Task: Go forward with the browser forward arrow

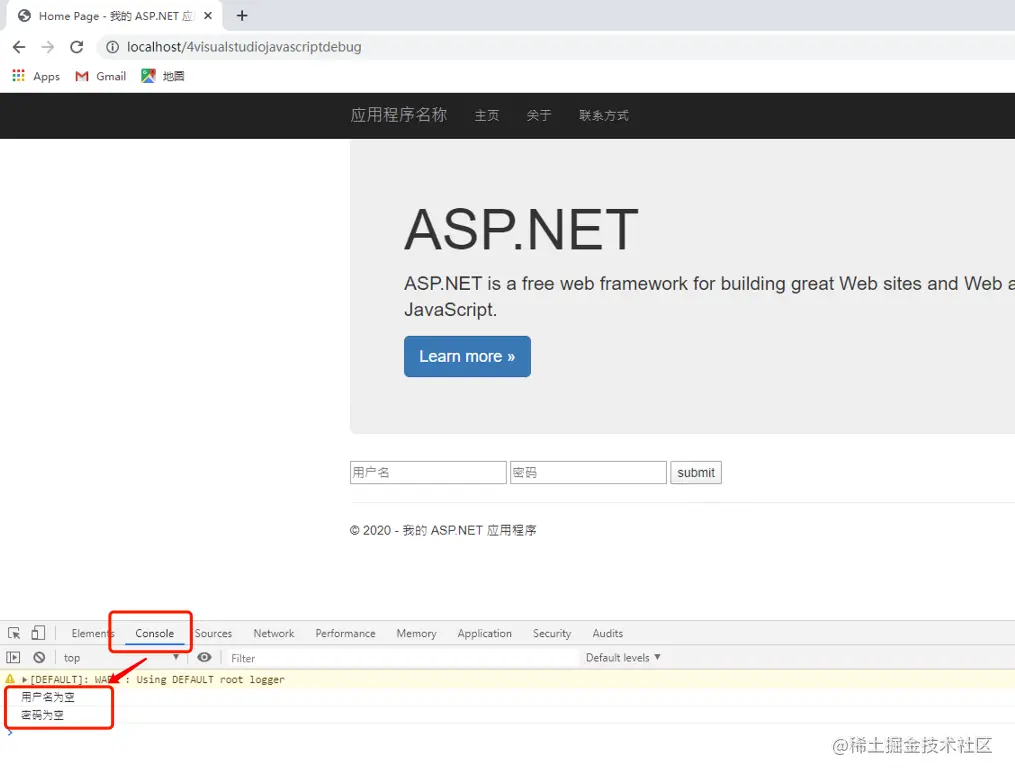Action: (48, 47)
